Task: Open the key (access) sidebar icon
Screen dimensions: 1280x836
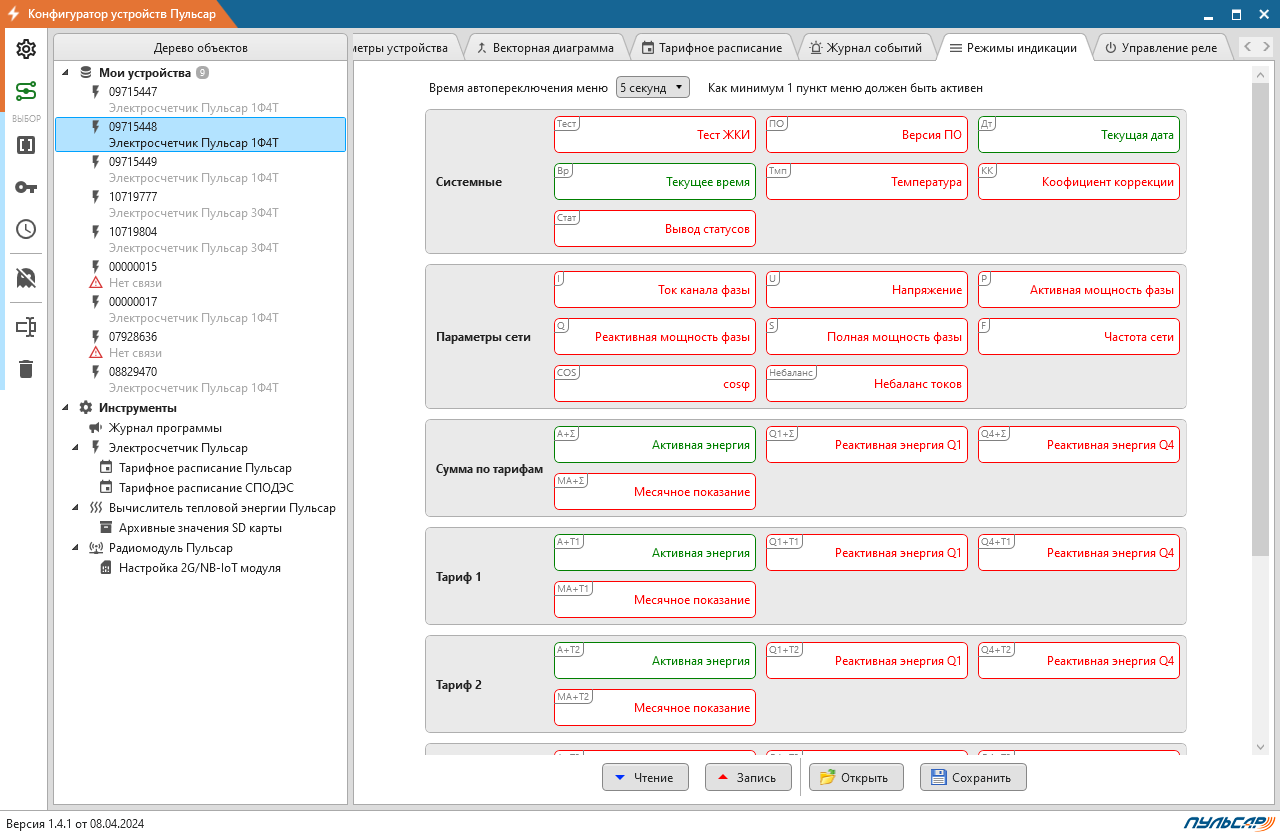Action: pyautogui.click(x=26, y=187)
